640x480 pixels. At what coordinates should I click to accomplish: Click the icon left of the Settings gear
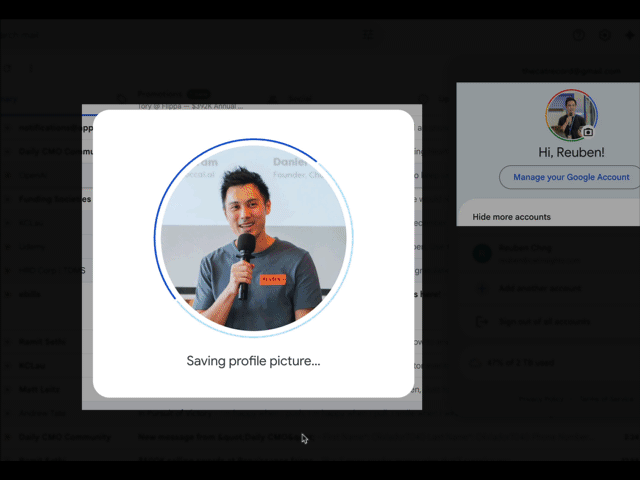point(579,35)
